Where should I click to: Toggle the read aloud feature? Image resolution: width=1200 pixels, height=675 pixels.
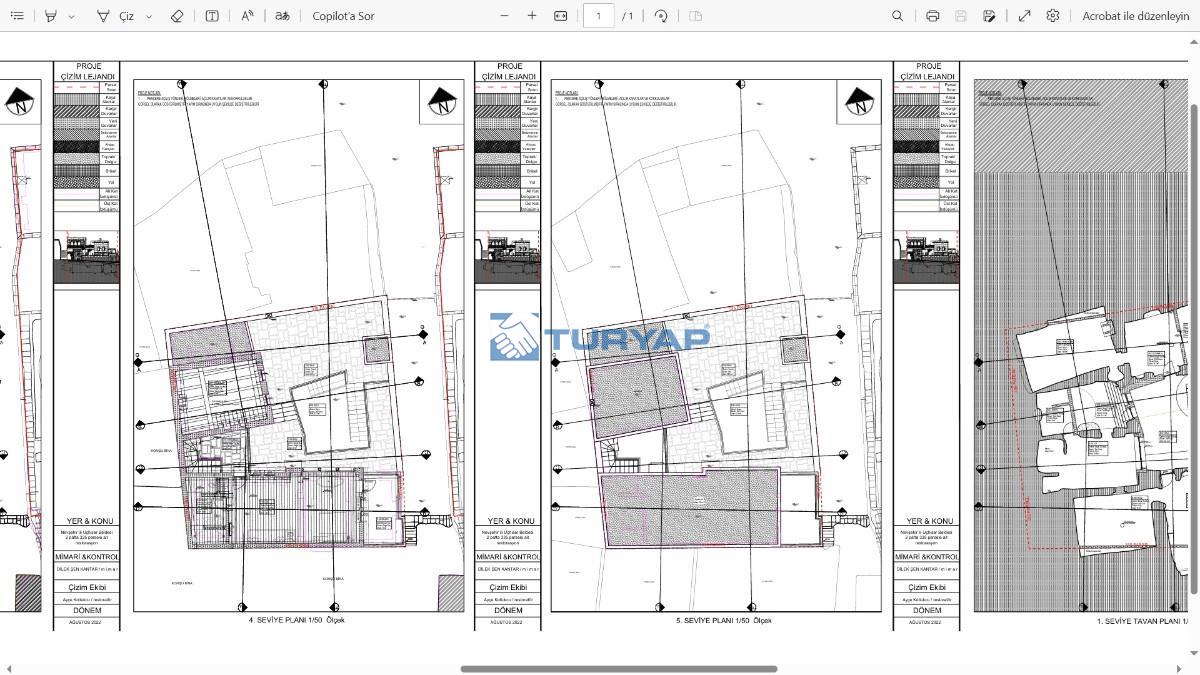coord(247,16)
